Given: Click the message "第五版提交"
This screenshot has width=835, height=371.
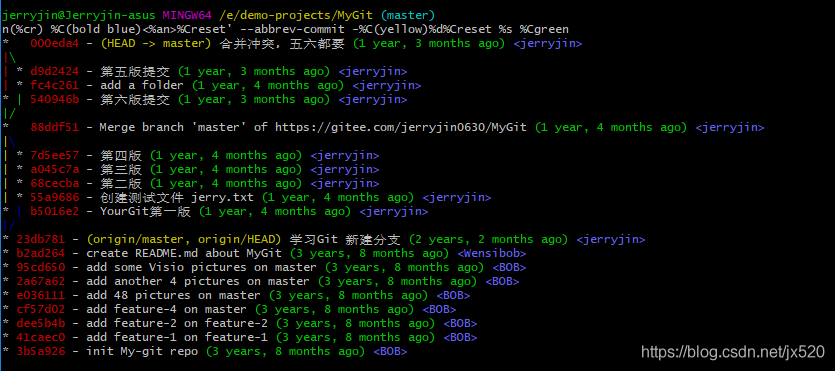Looking at the screenshot, I should 135,72.
